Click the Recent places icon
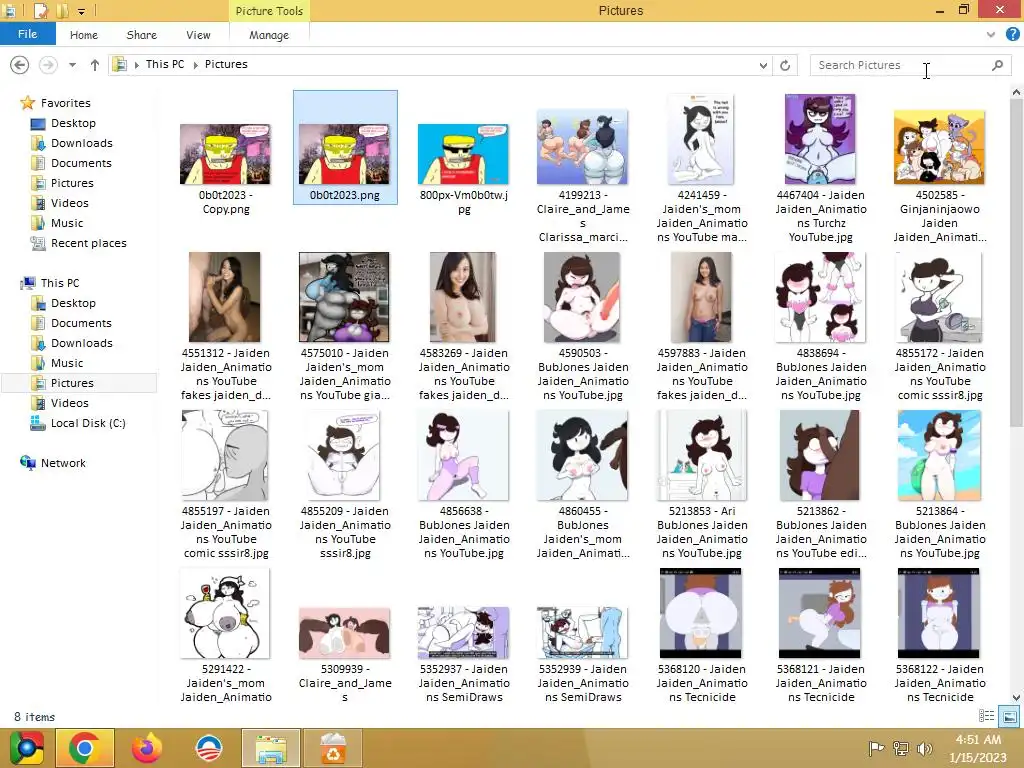 click(37, 243)
